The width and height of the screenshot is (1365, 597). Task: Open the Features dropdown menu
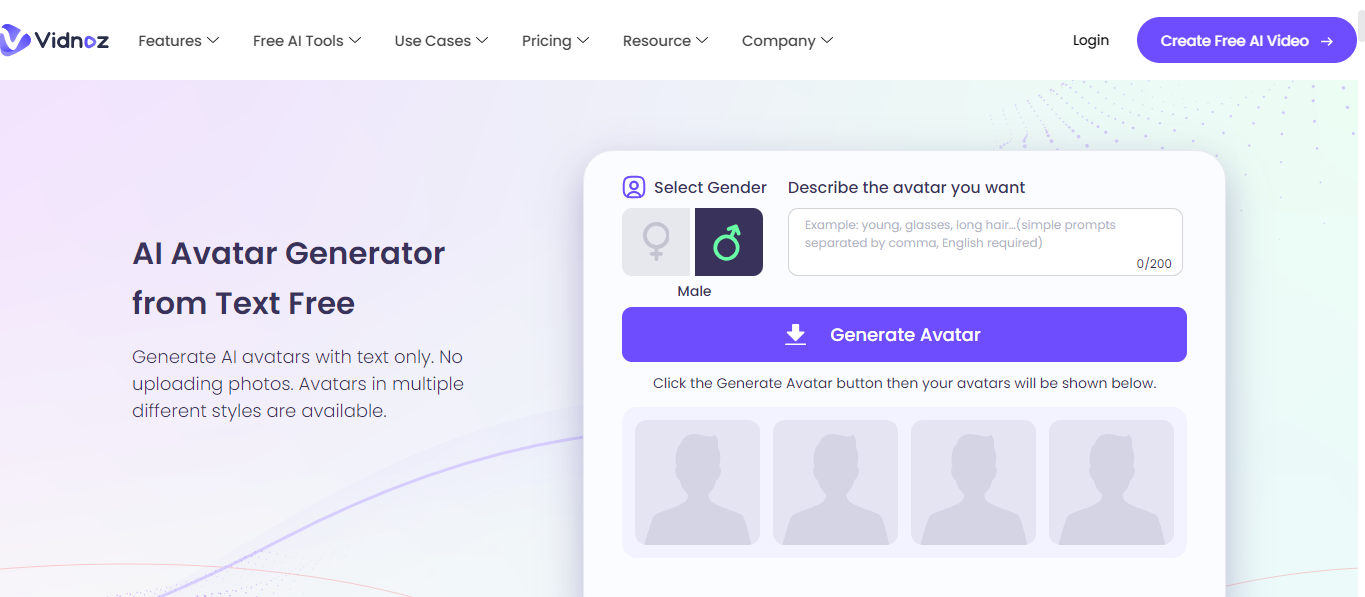click(x=178, y=40)
